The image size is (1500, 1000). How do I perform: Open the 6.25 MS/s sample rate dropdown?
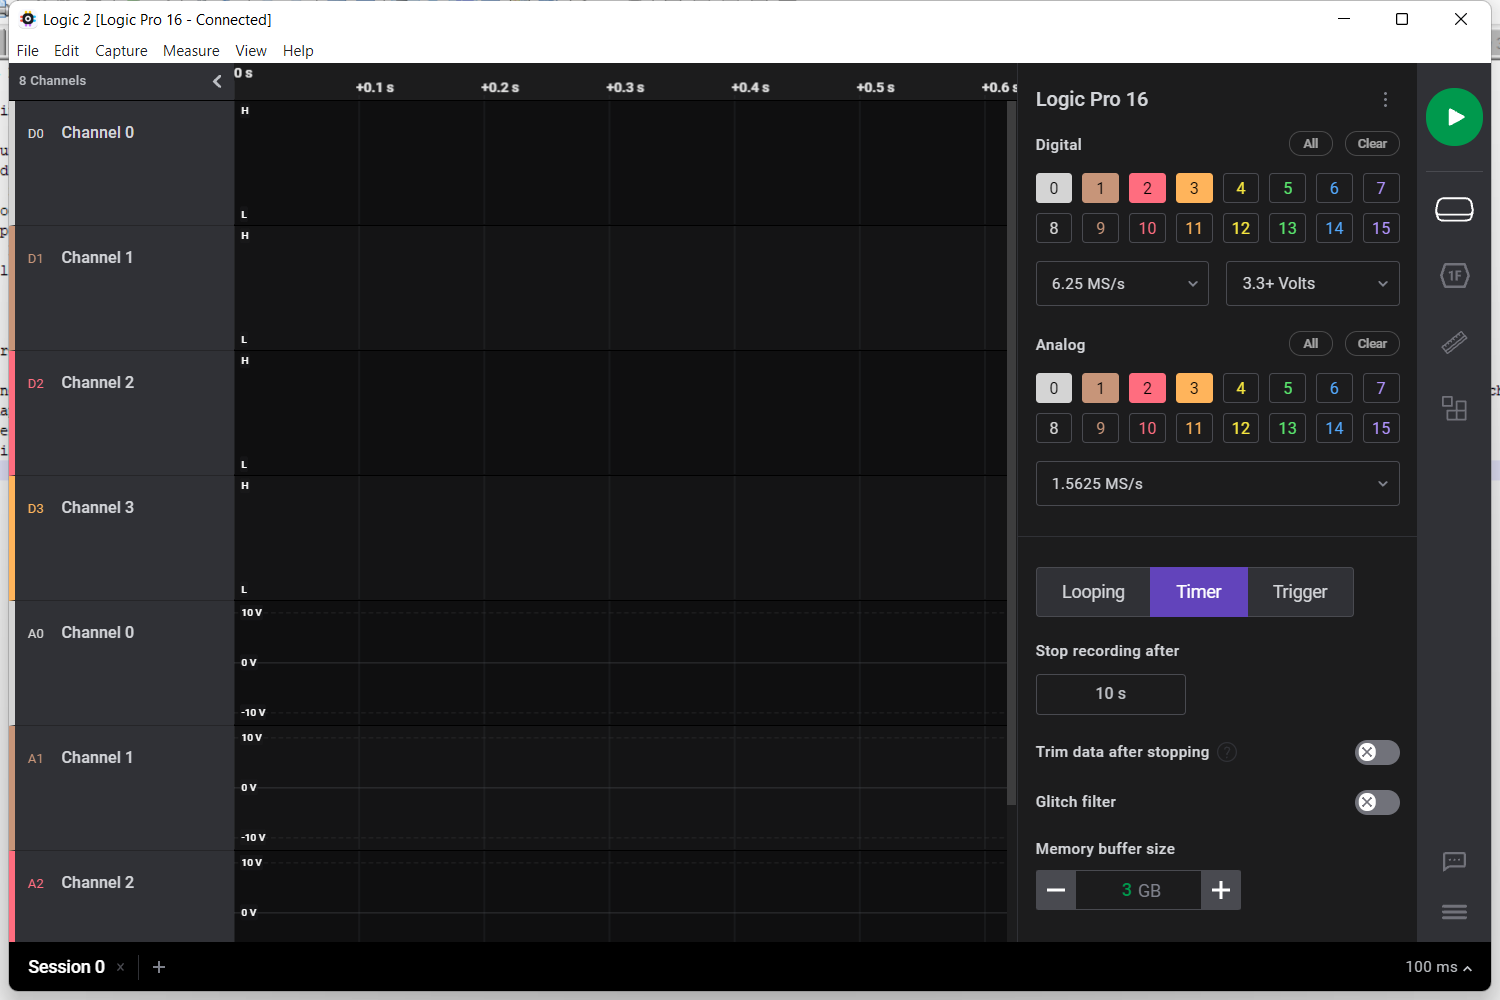tap(1122, 284)
